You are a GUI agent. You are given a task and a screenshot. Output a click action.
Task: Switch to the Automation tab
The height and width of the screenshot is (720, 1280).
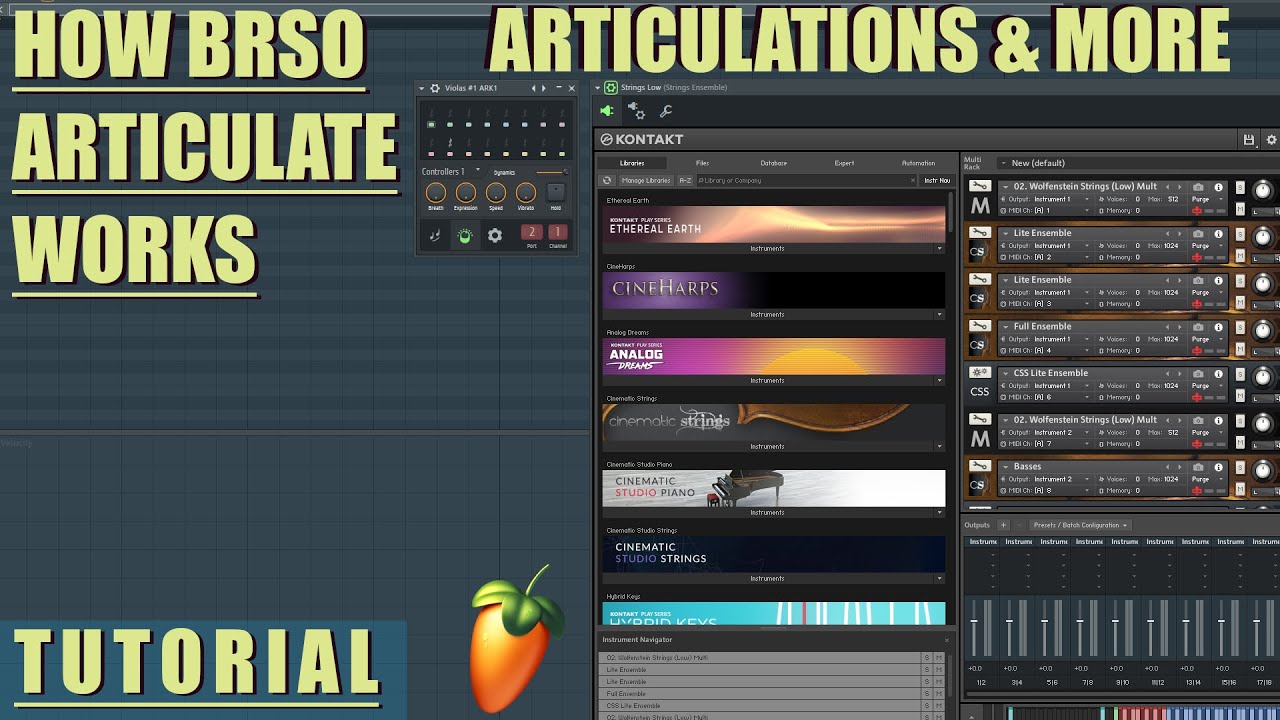918,163
